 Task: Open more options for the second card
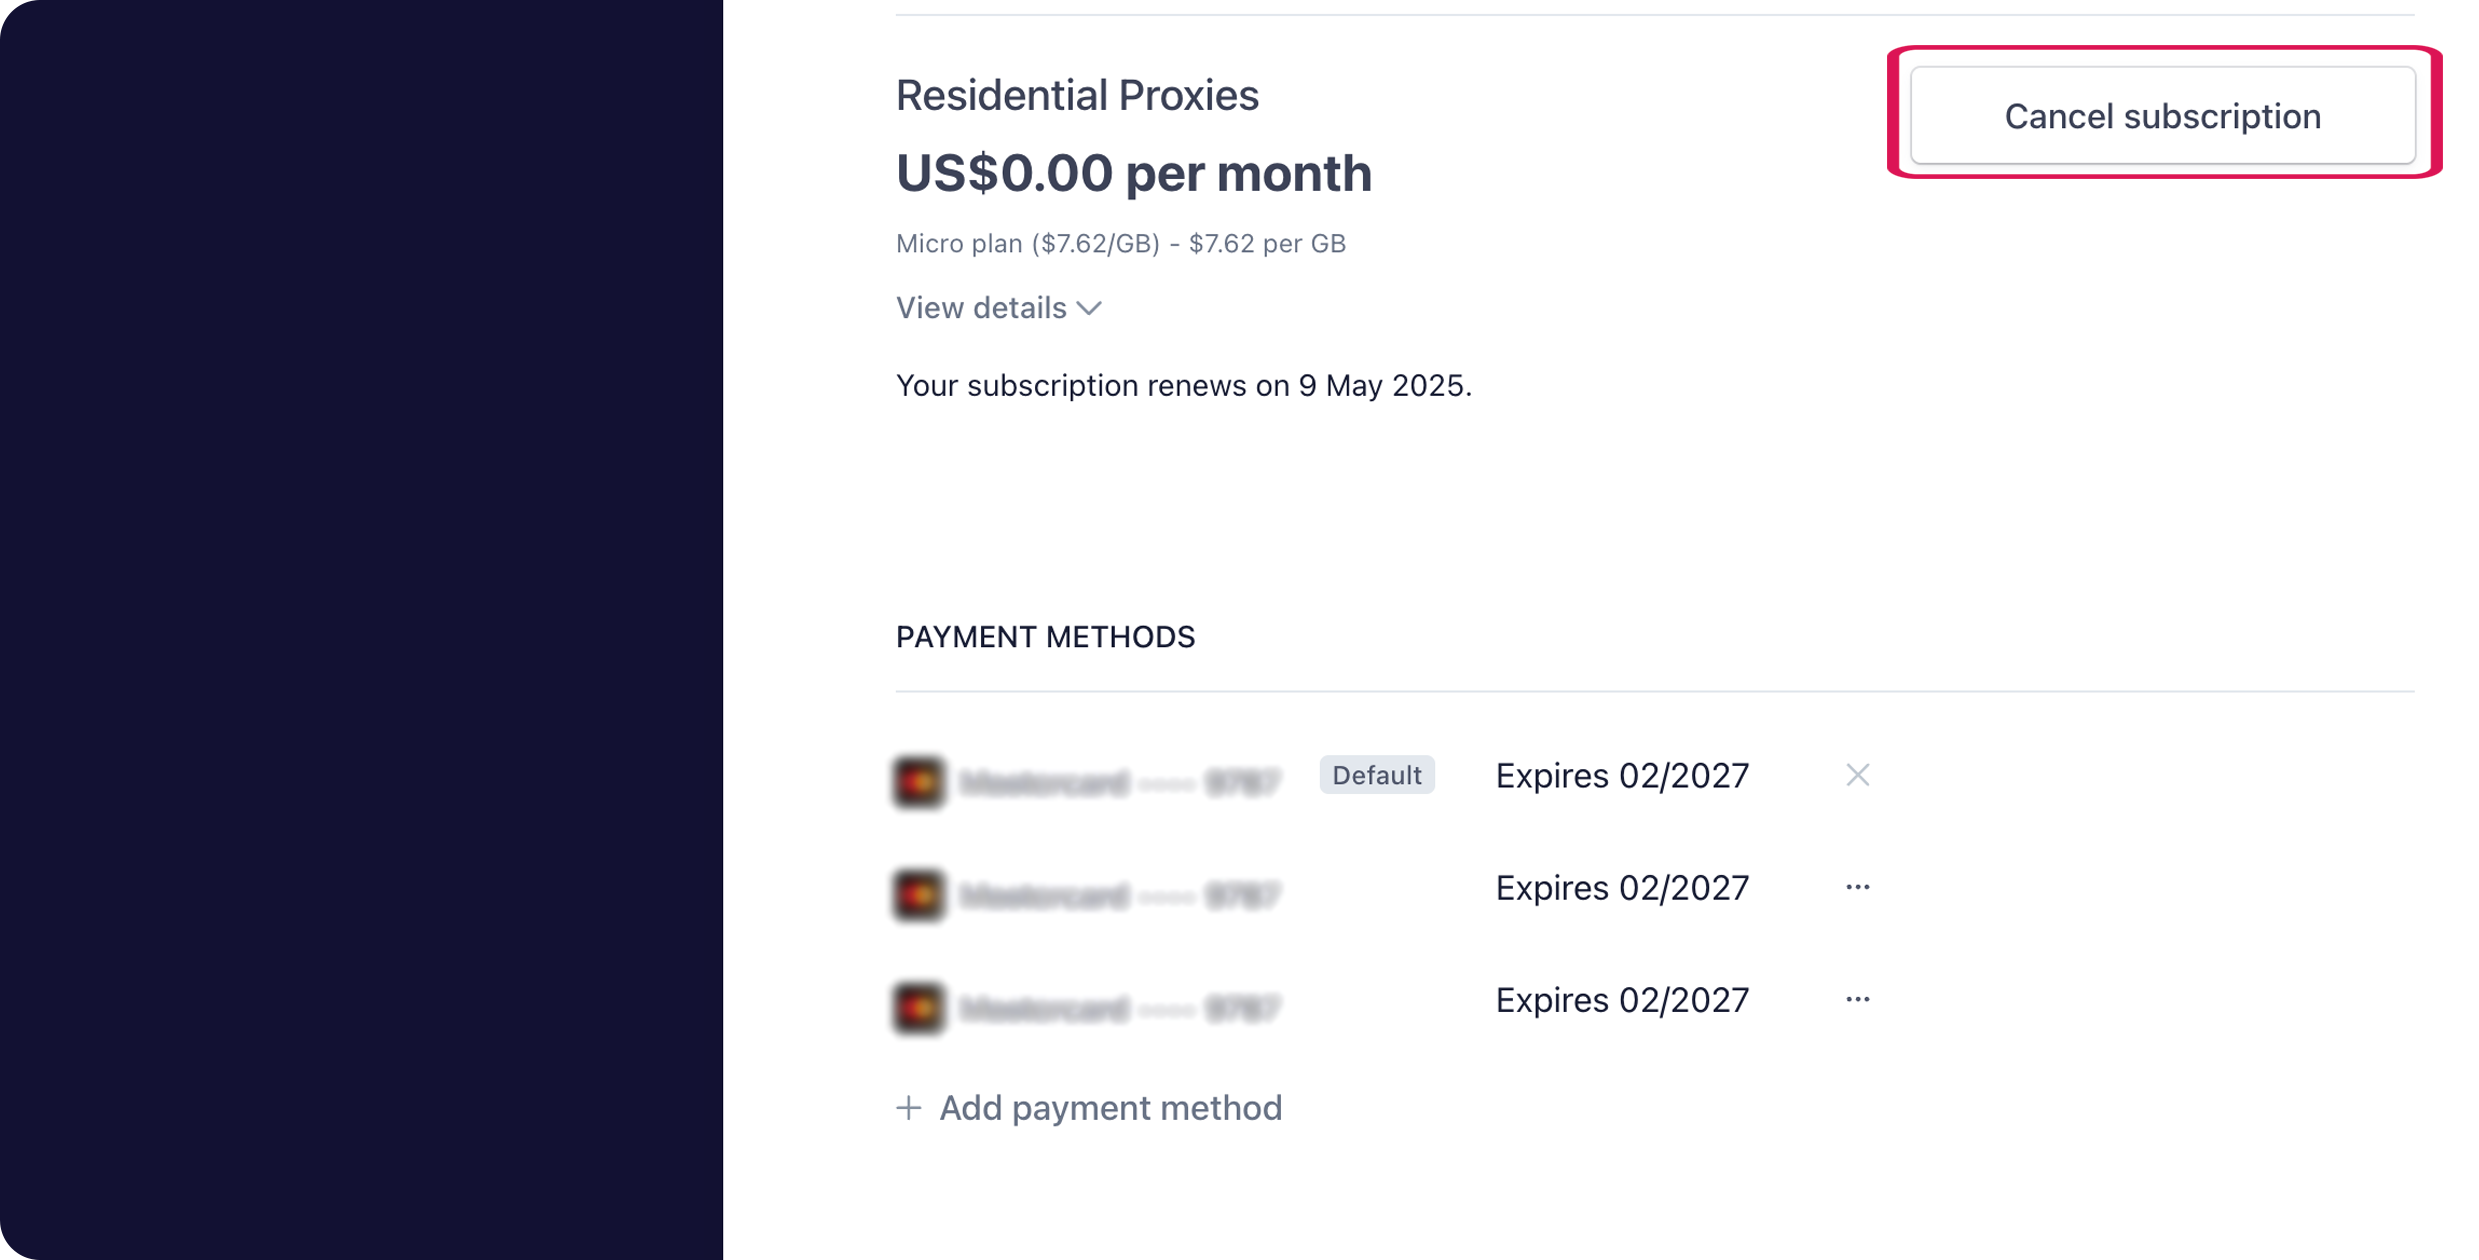coord(1857,887)
